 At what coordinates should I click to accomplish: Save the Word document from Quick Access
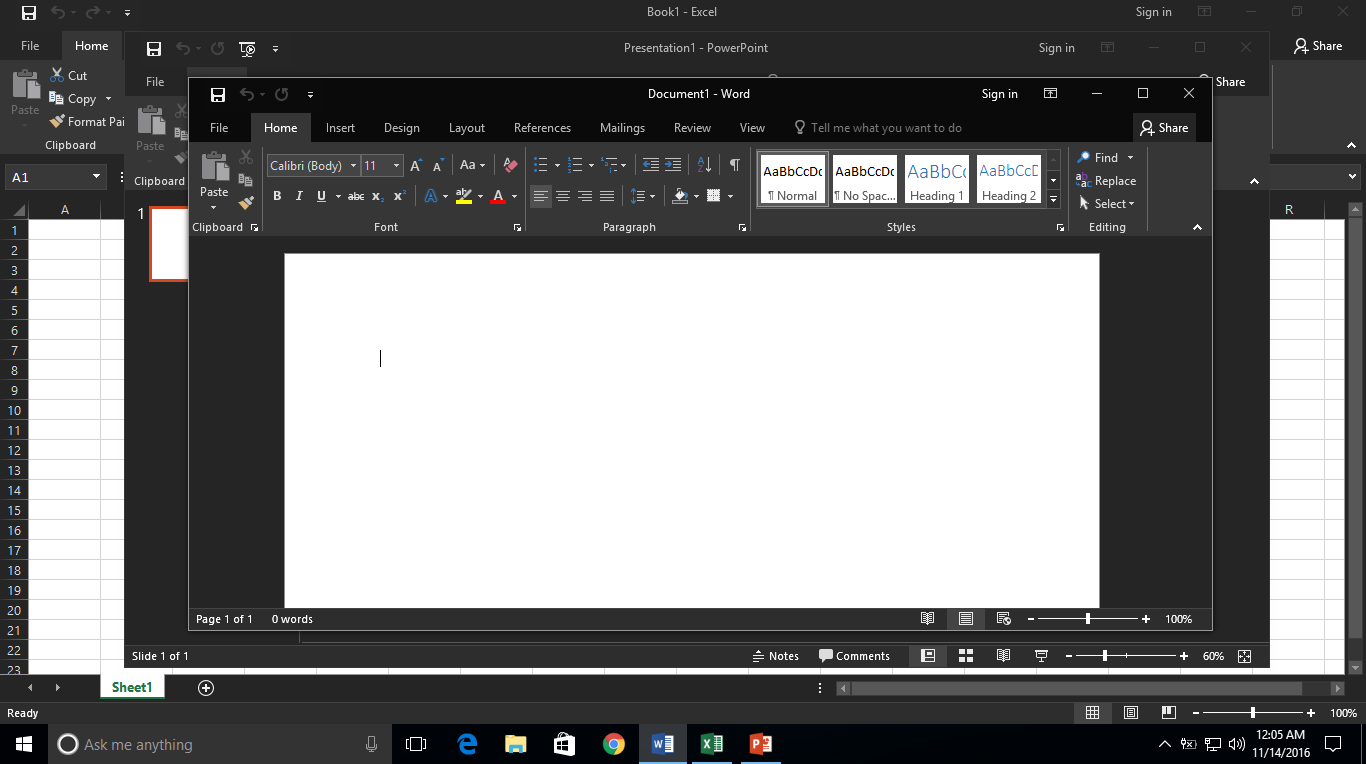coord(218,94)
